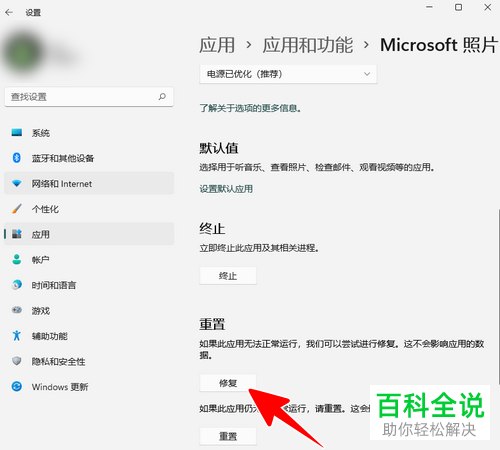This screenshot has height=450, width=500.
Task: Click the 查找设置 search field
Action: pyautogui.click(x=89, y=97)
